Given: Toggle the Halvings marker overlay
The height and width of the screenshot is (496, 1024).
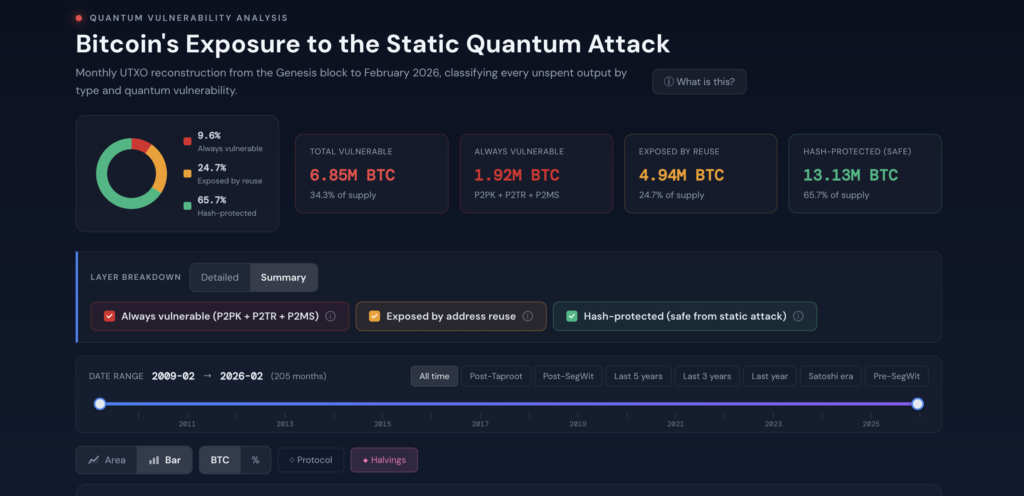Looking at the screenshot, I should click(384, 460).
